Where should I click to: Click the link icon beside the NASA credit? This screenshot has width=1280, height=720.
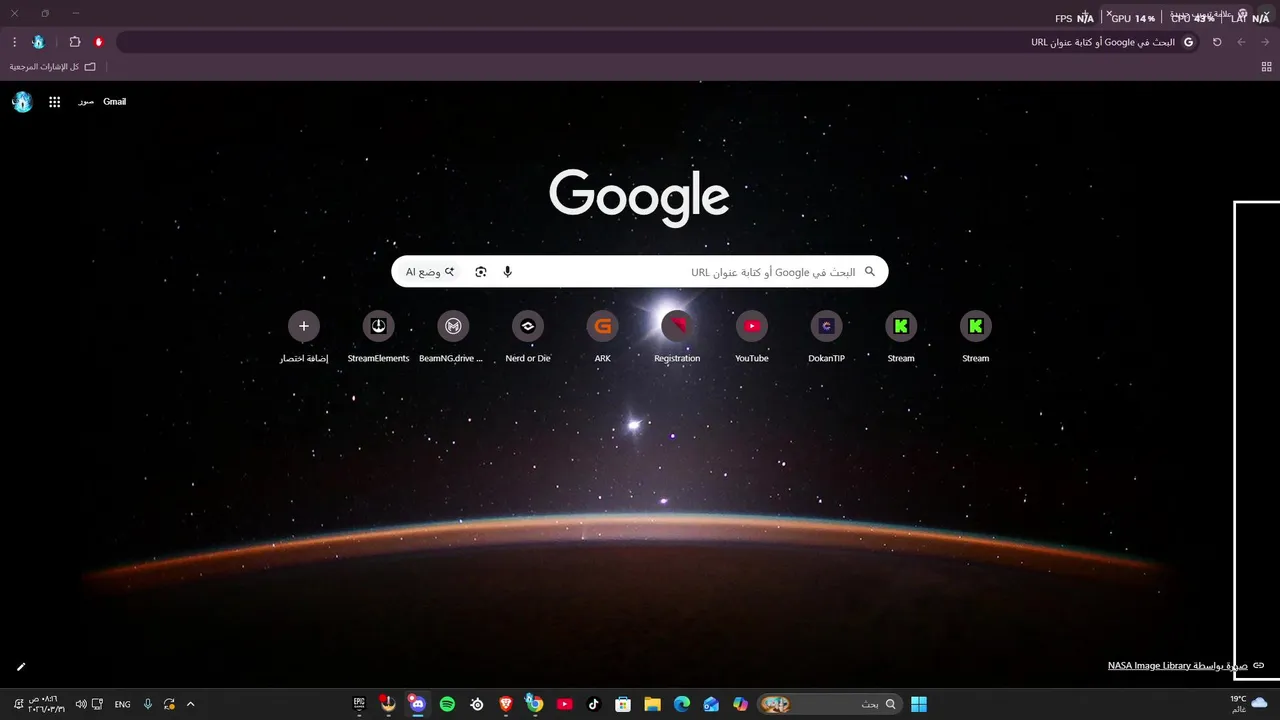1259,666
